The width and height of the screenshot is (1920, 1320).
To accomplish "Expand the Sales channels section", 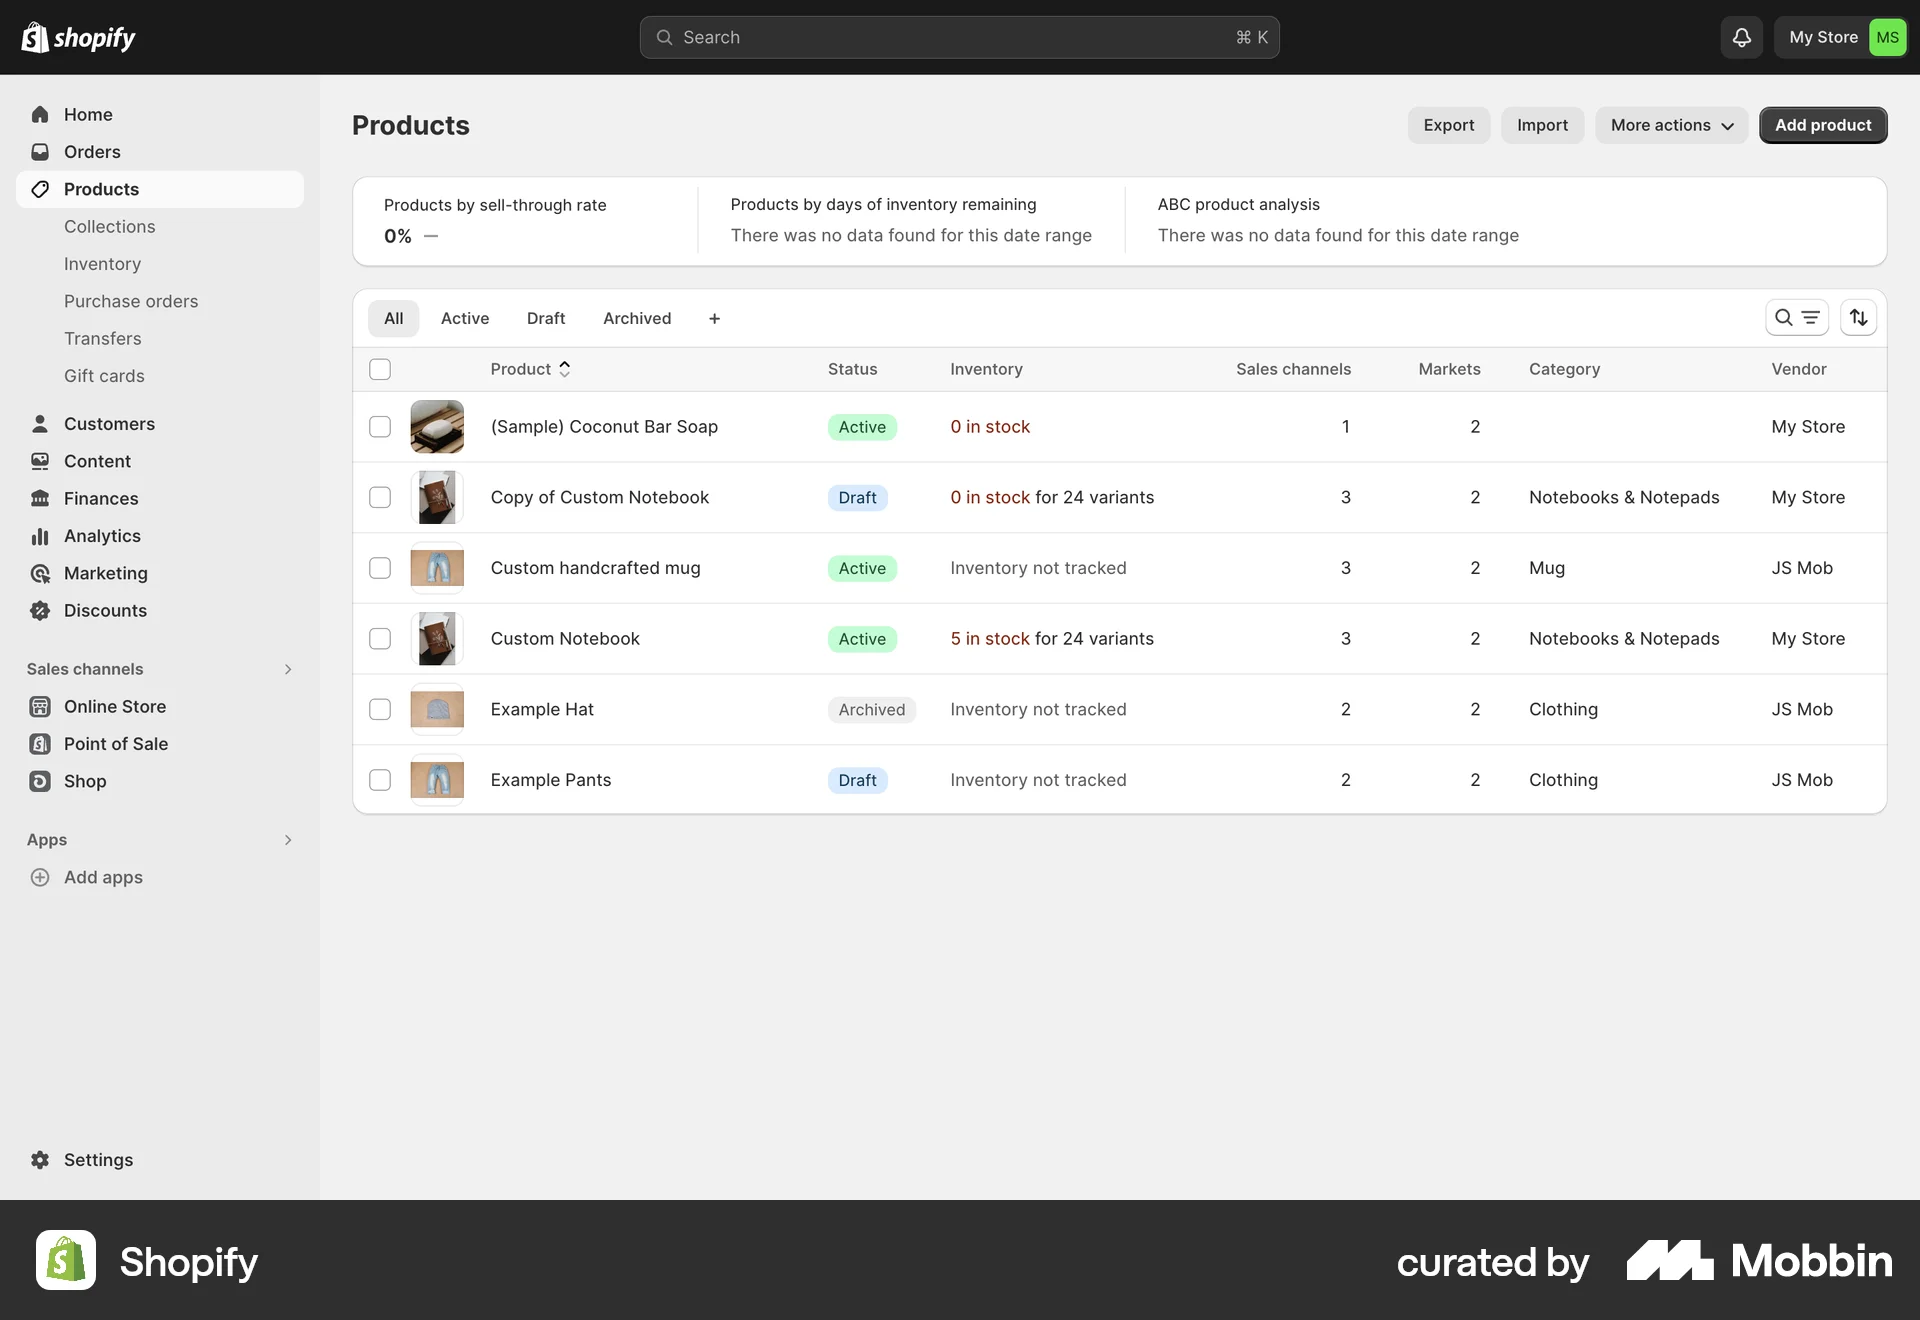I will point(288,669).
